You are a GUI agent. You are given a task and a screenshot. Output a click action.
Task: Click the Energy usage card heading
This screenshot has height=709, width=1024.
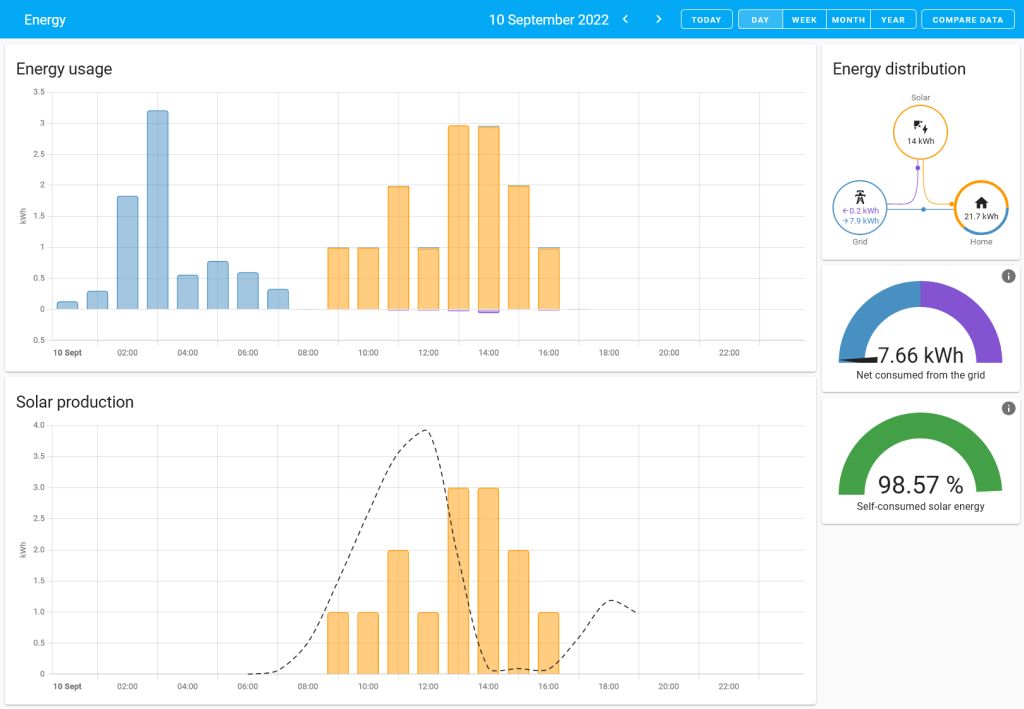[64, 69]
